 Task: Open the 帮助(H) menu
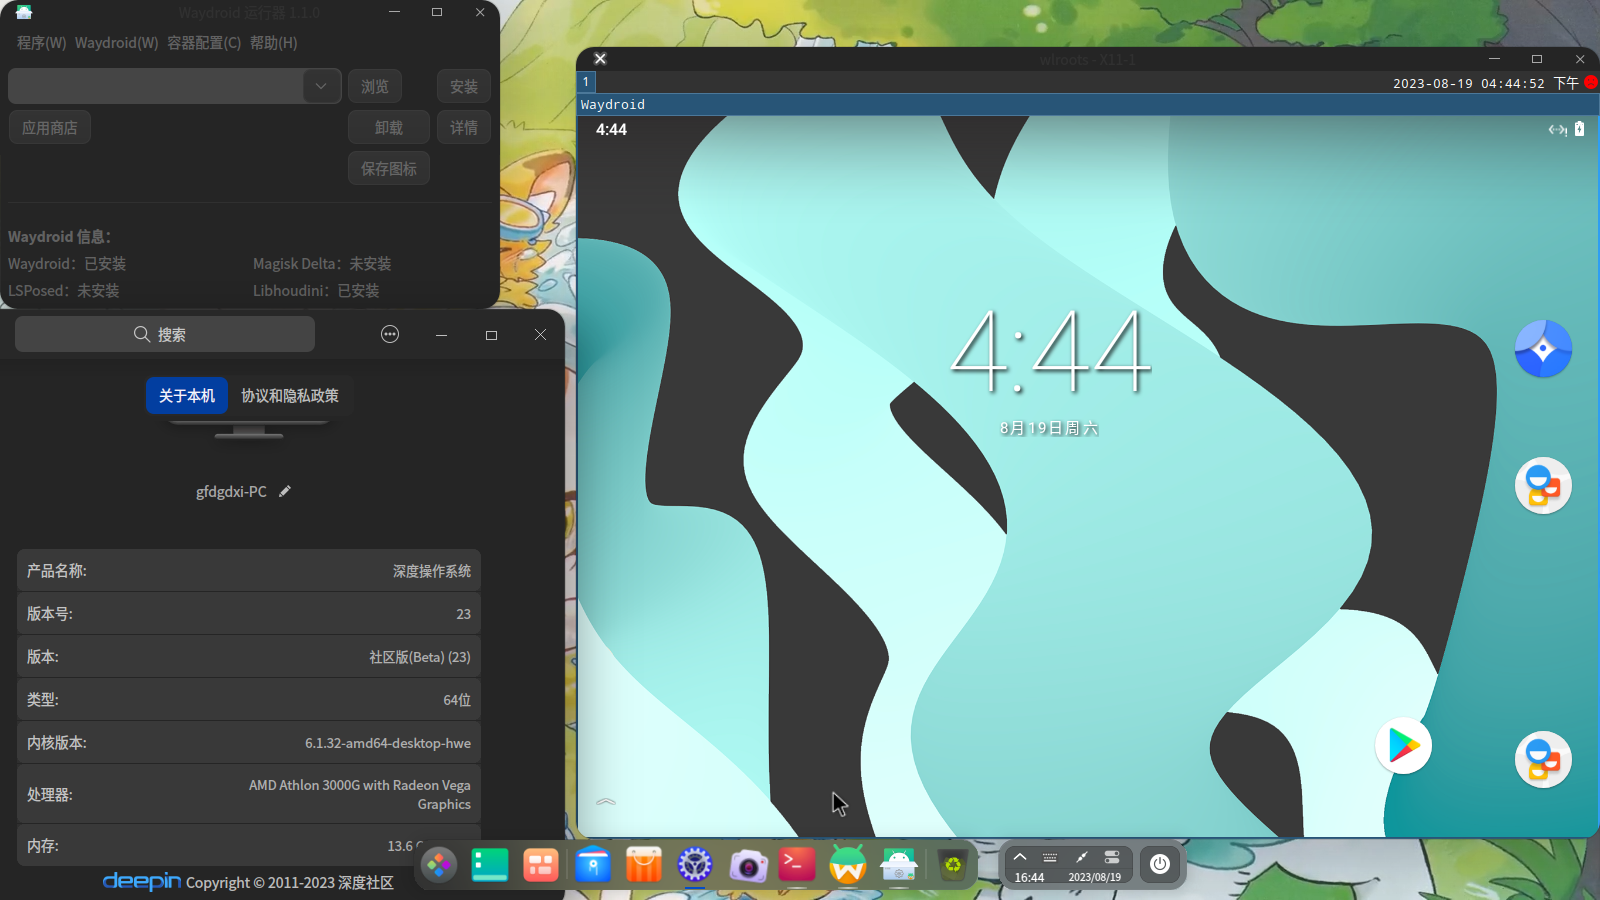point(273,43)
